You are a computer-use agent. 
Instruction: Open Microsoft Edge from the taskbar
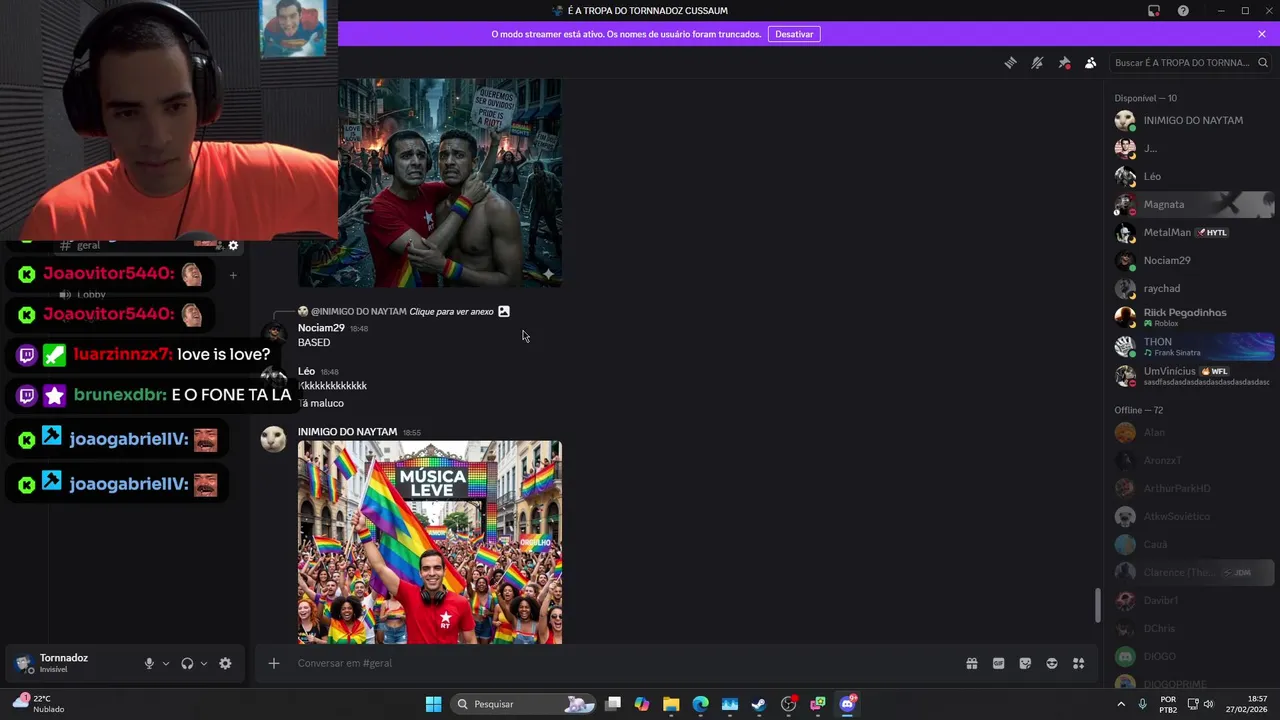click(700, 704)
